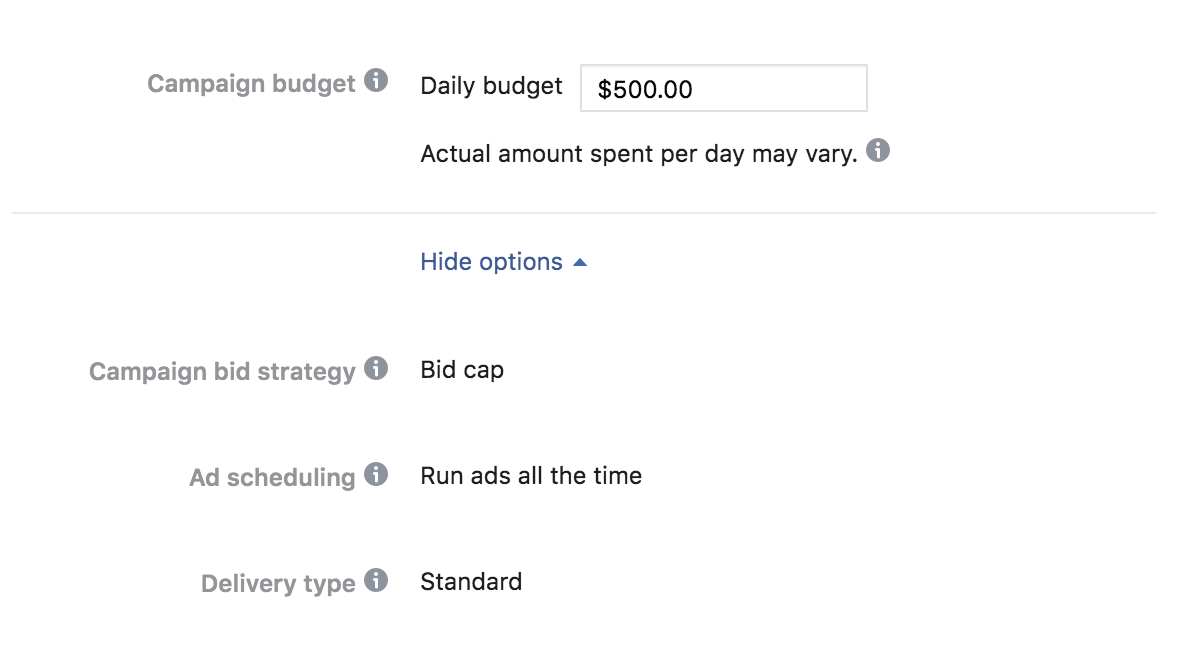1182x646 pixels.
Task: Focus the Daily budget input field
Action: click(723, 88)
